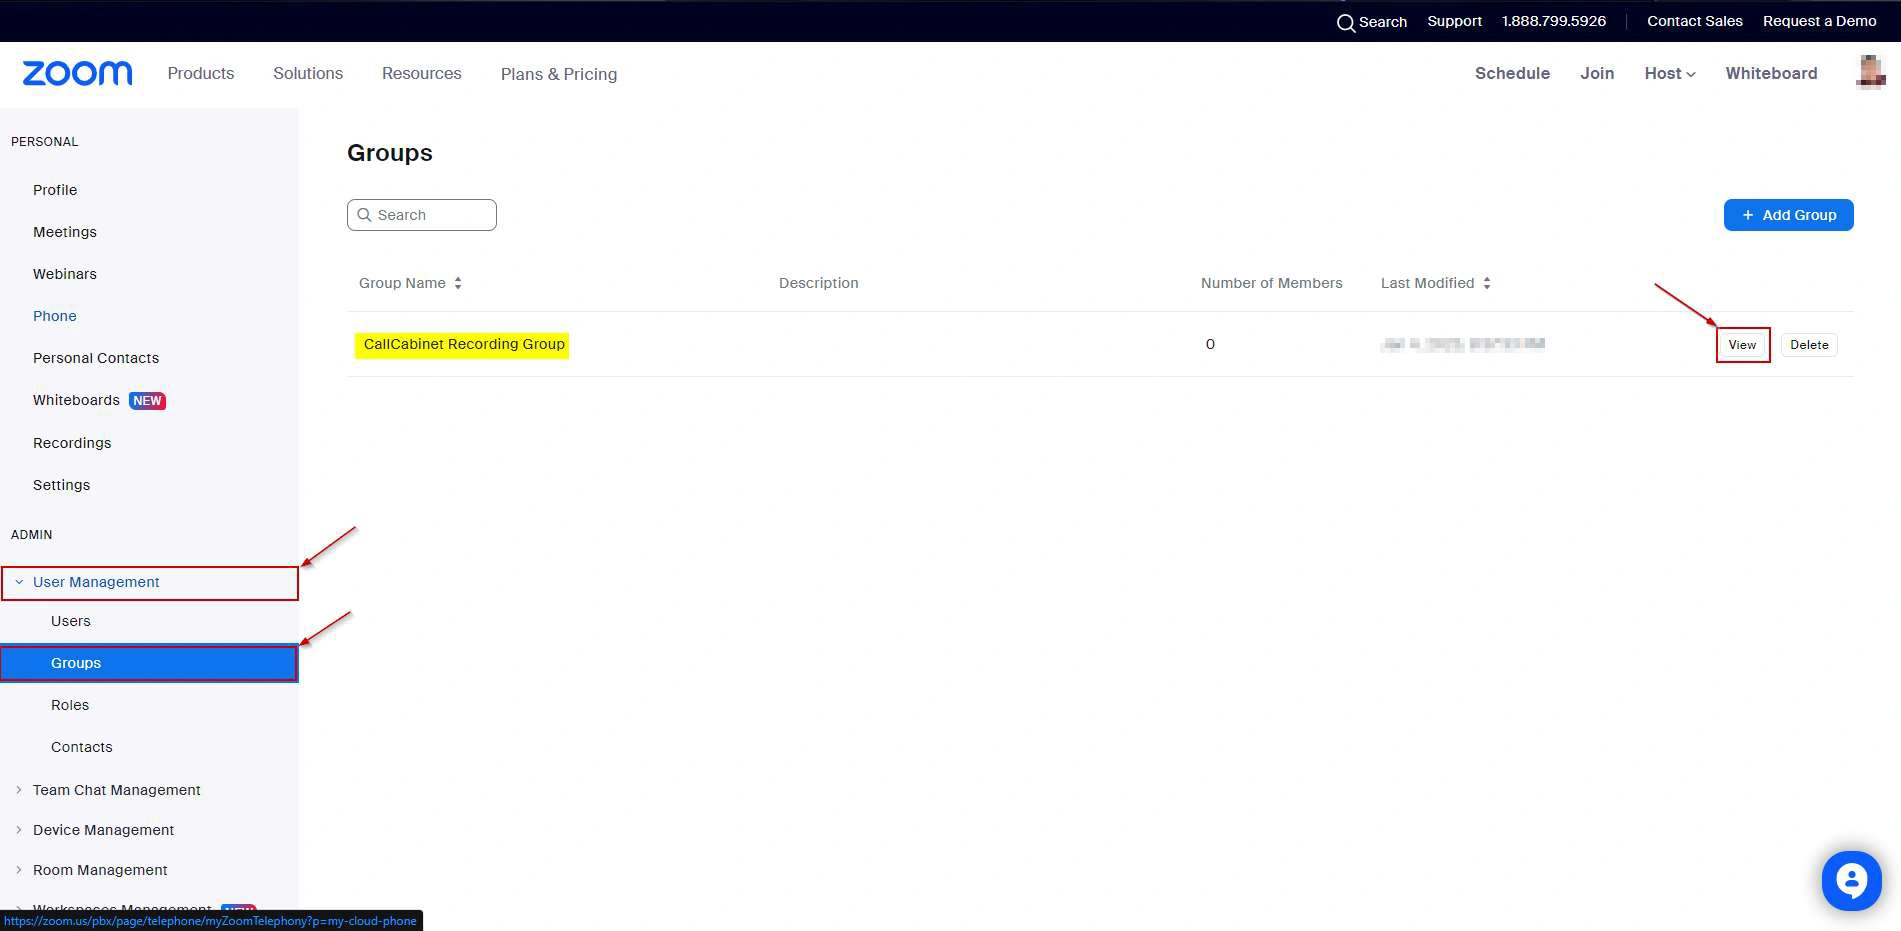1901x931 pixels.
Task: Click Request a Demo
Action: [1819, 21]
